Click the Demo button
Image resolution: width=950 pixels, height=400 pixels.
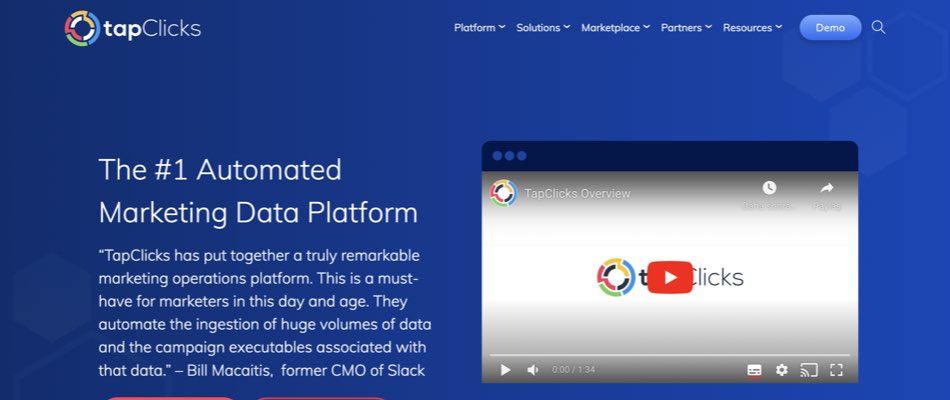point(830,28)
